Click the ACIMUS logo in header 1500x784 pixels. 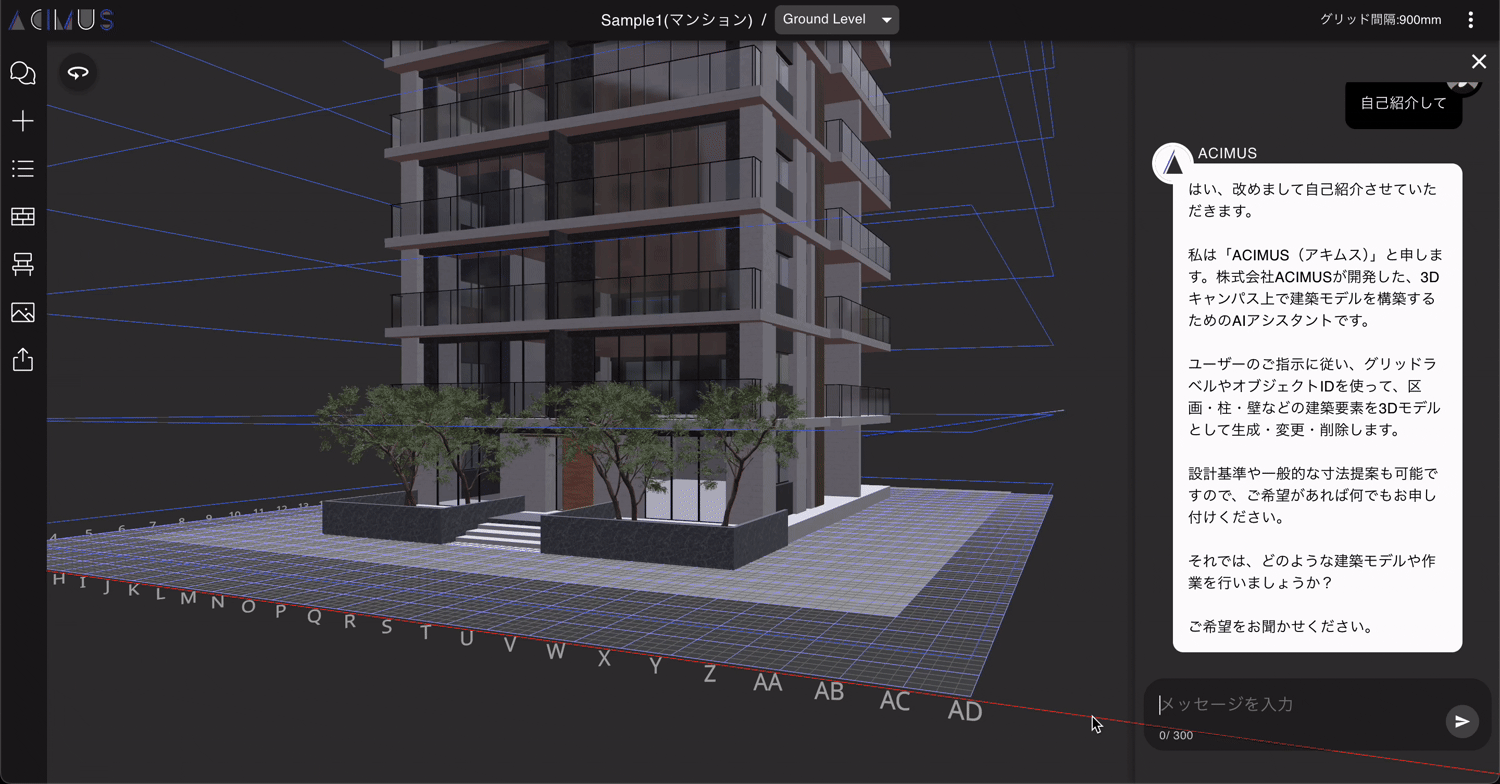(60, 20)
